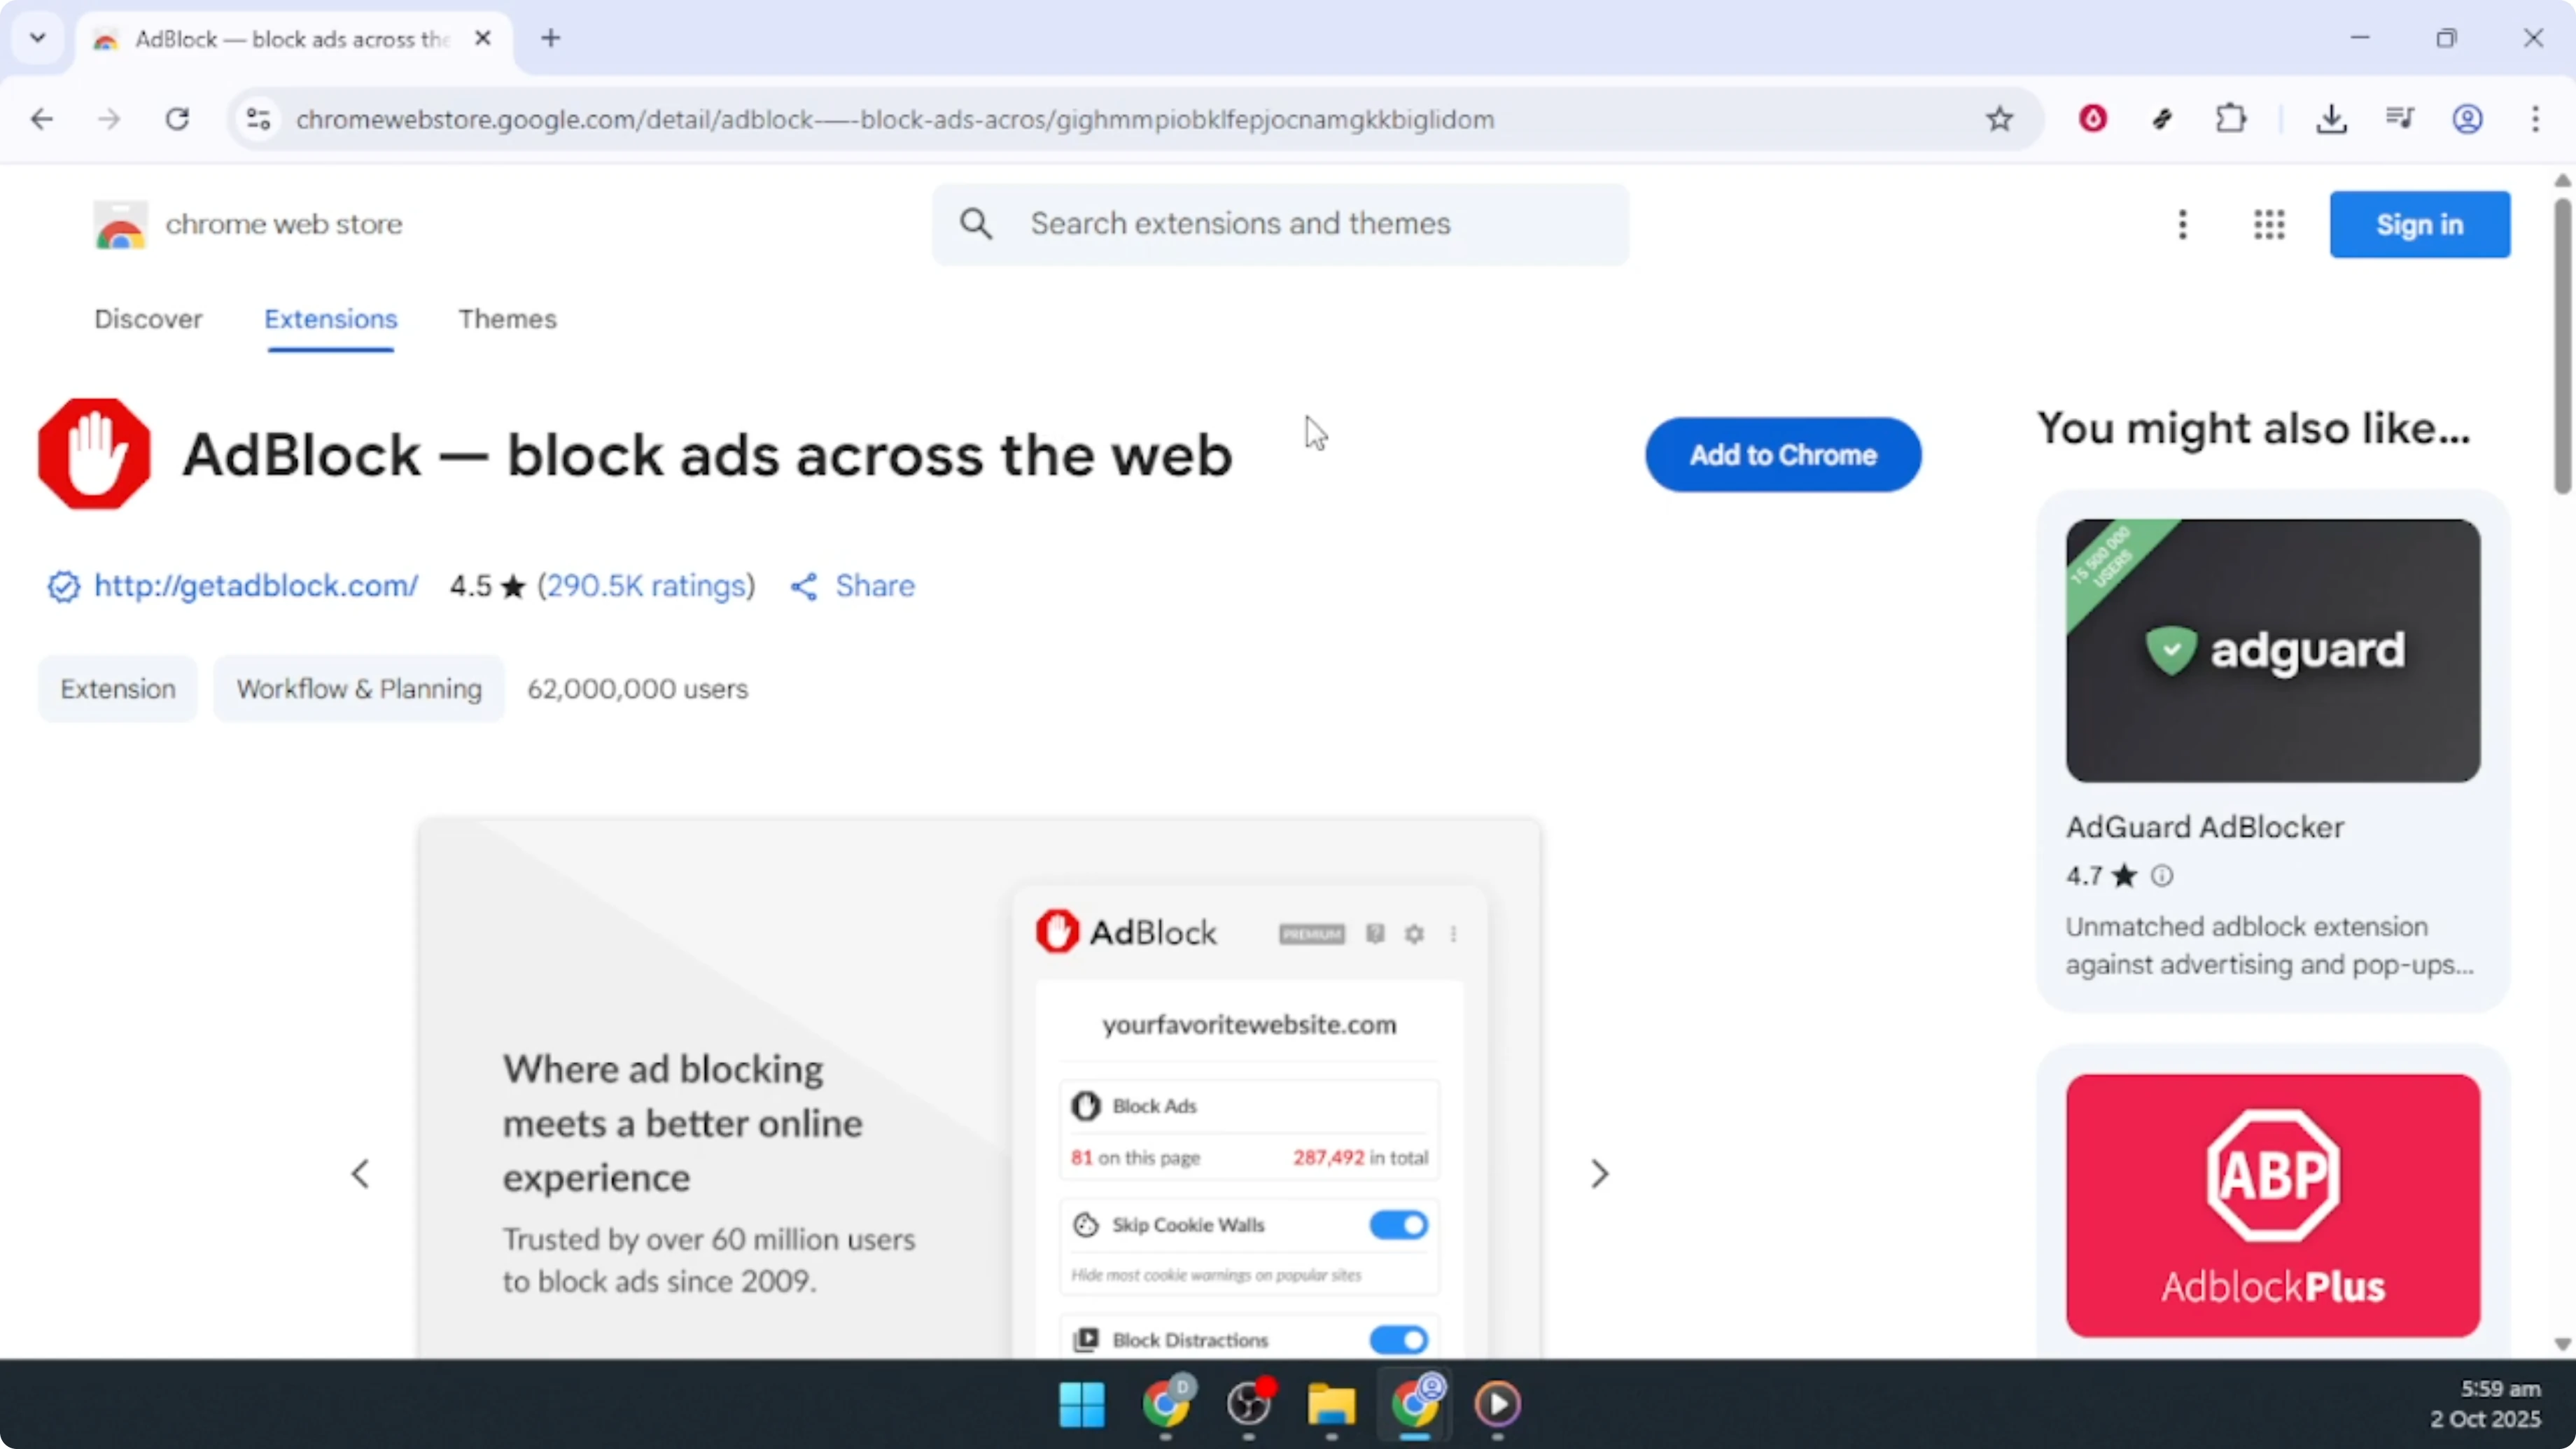Open the Discover tab

(x=148, y=319)
